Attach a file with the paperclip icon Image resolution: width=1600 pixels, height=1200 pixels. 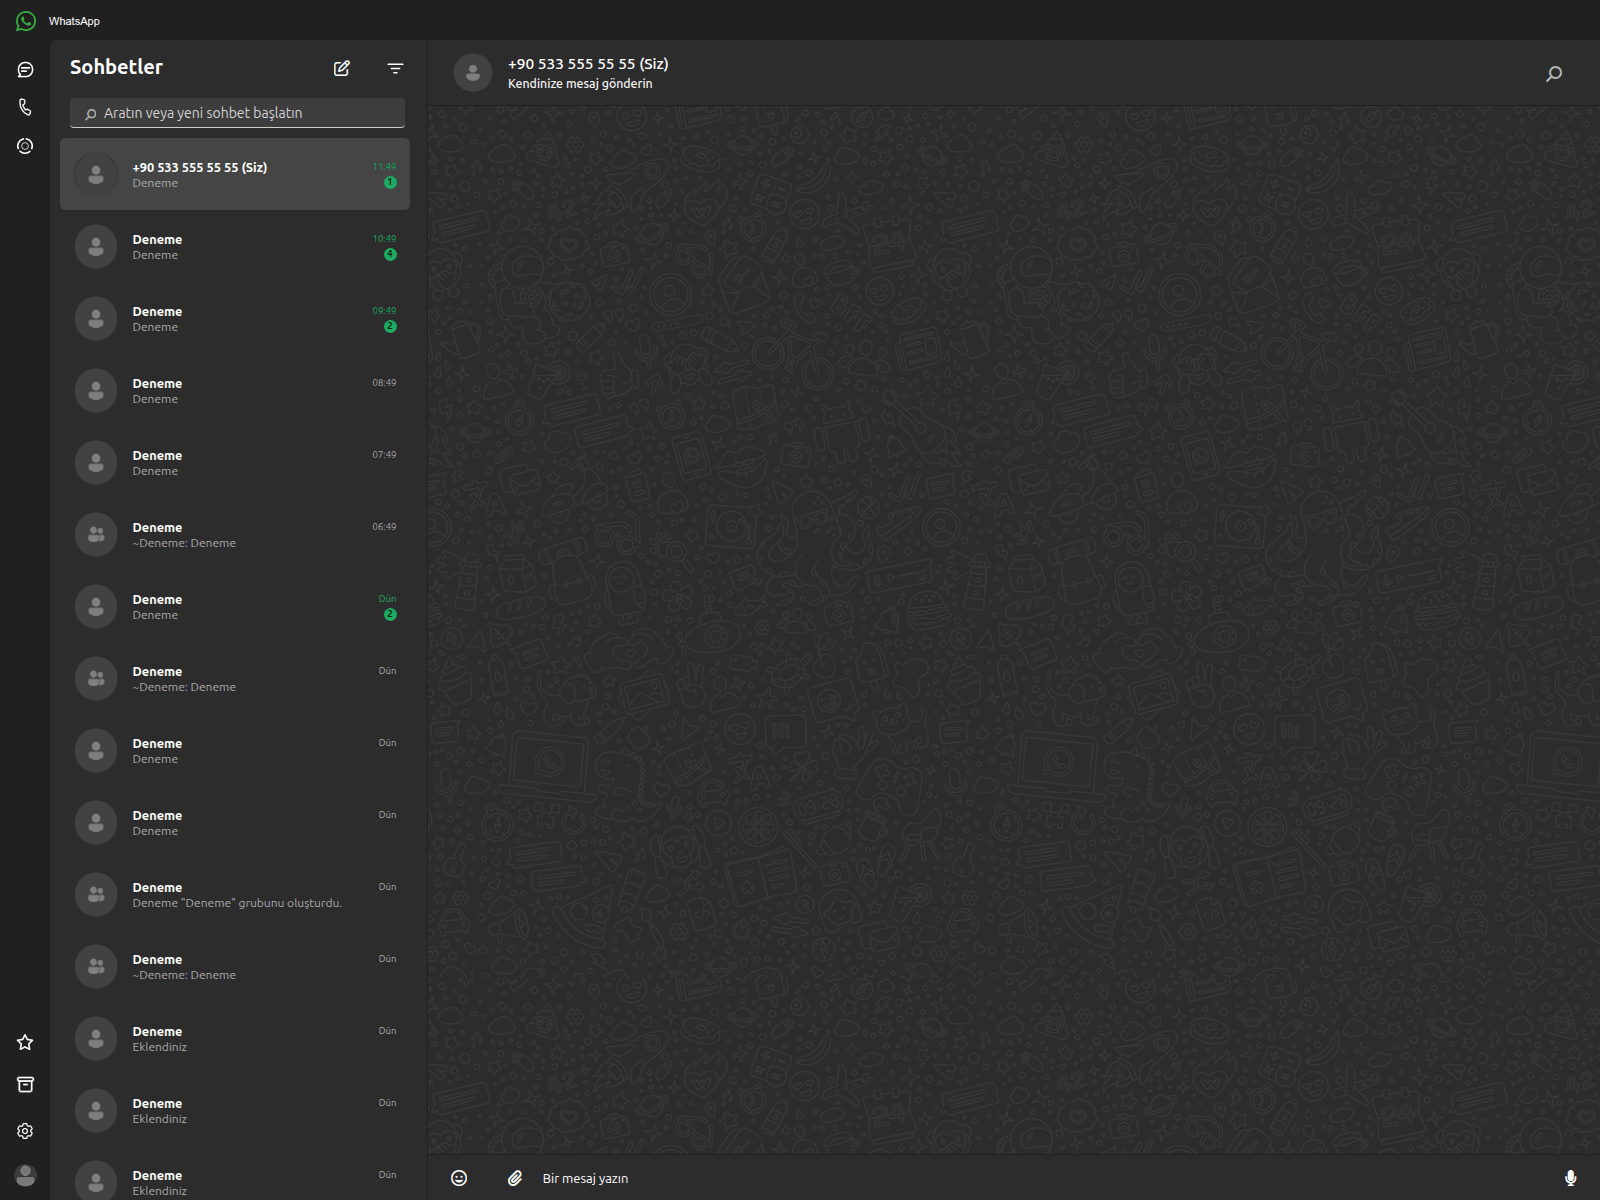coord(516,1178)
